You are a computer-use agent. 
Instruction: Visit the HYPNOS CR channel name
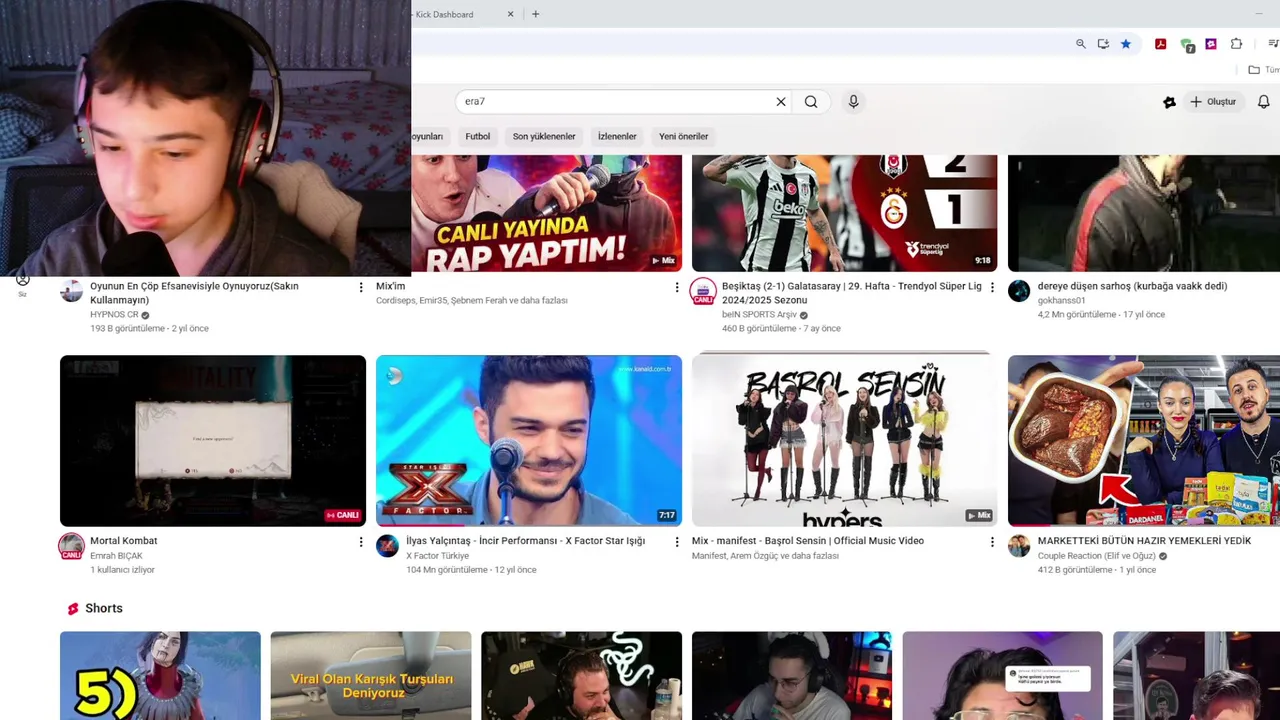point(114,315)
